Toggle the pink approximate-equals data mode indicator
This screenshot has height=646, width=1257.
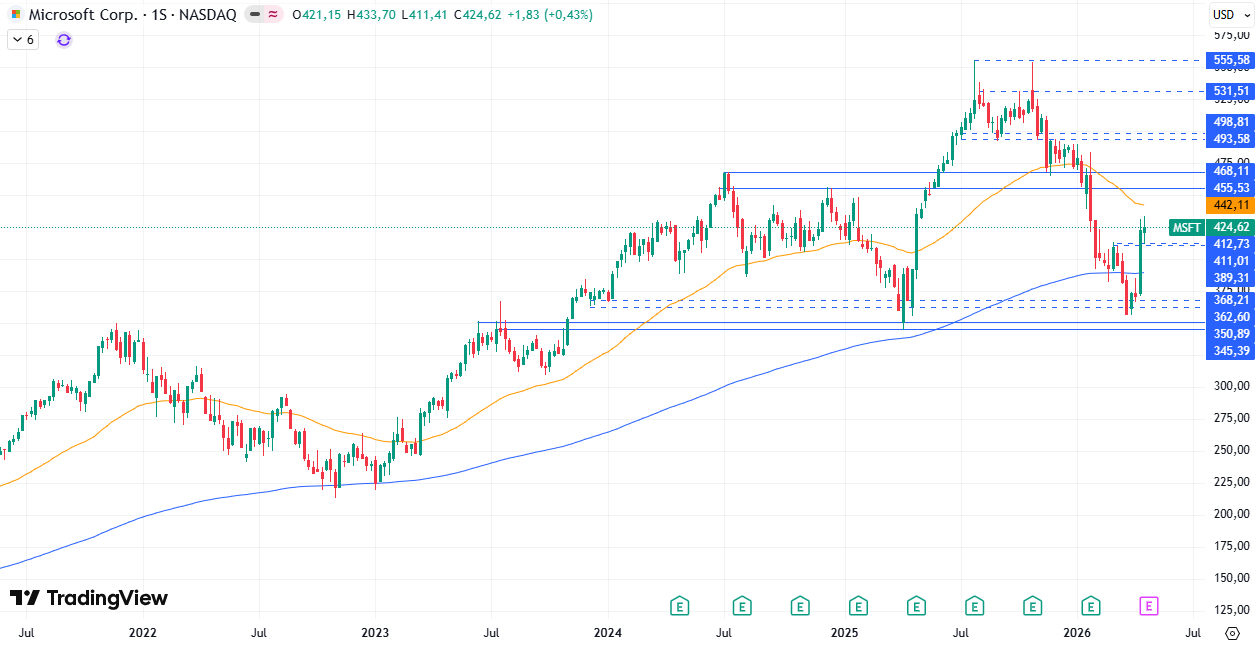coord(273,15)
